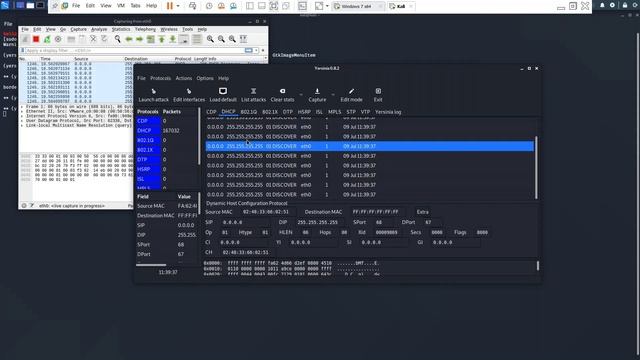Click lock icon in top panel

625,5
